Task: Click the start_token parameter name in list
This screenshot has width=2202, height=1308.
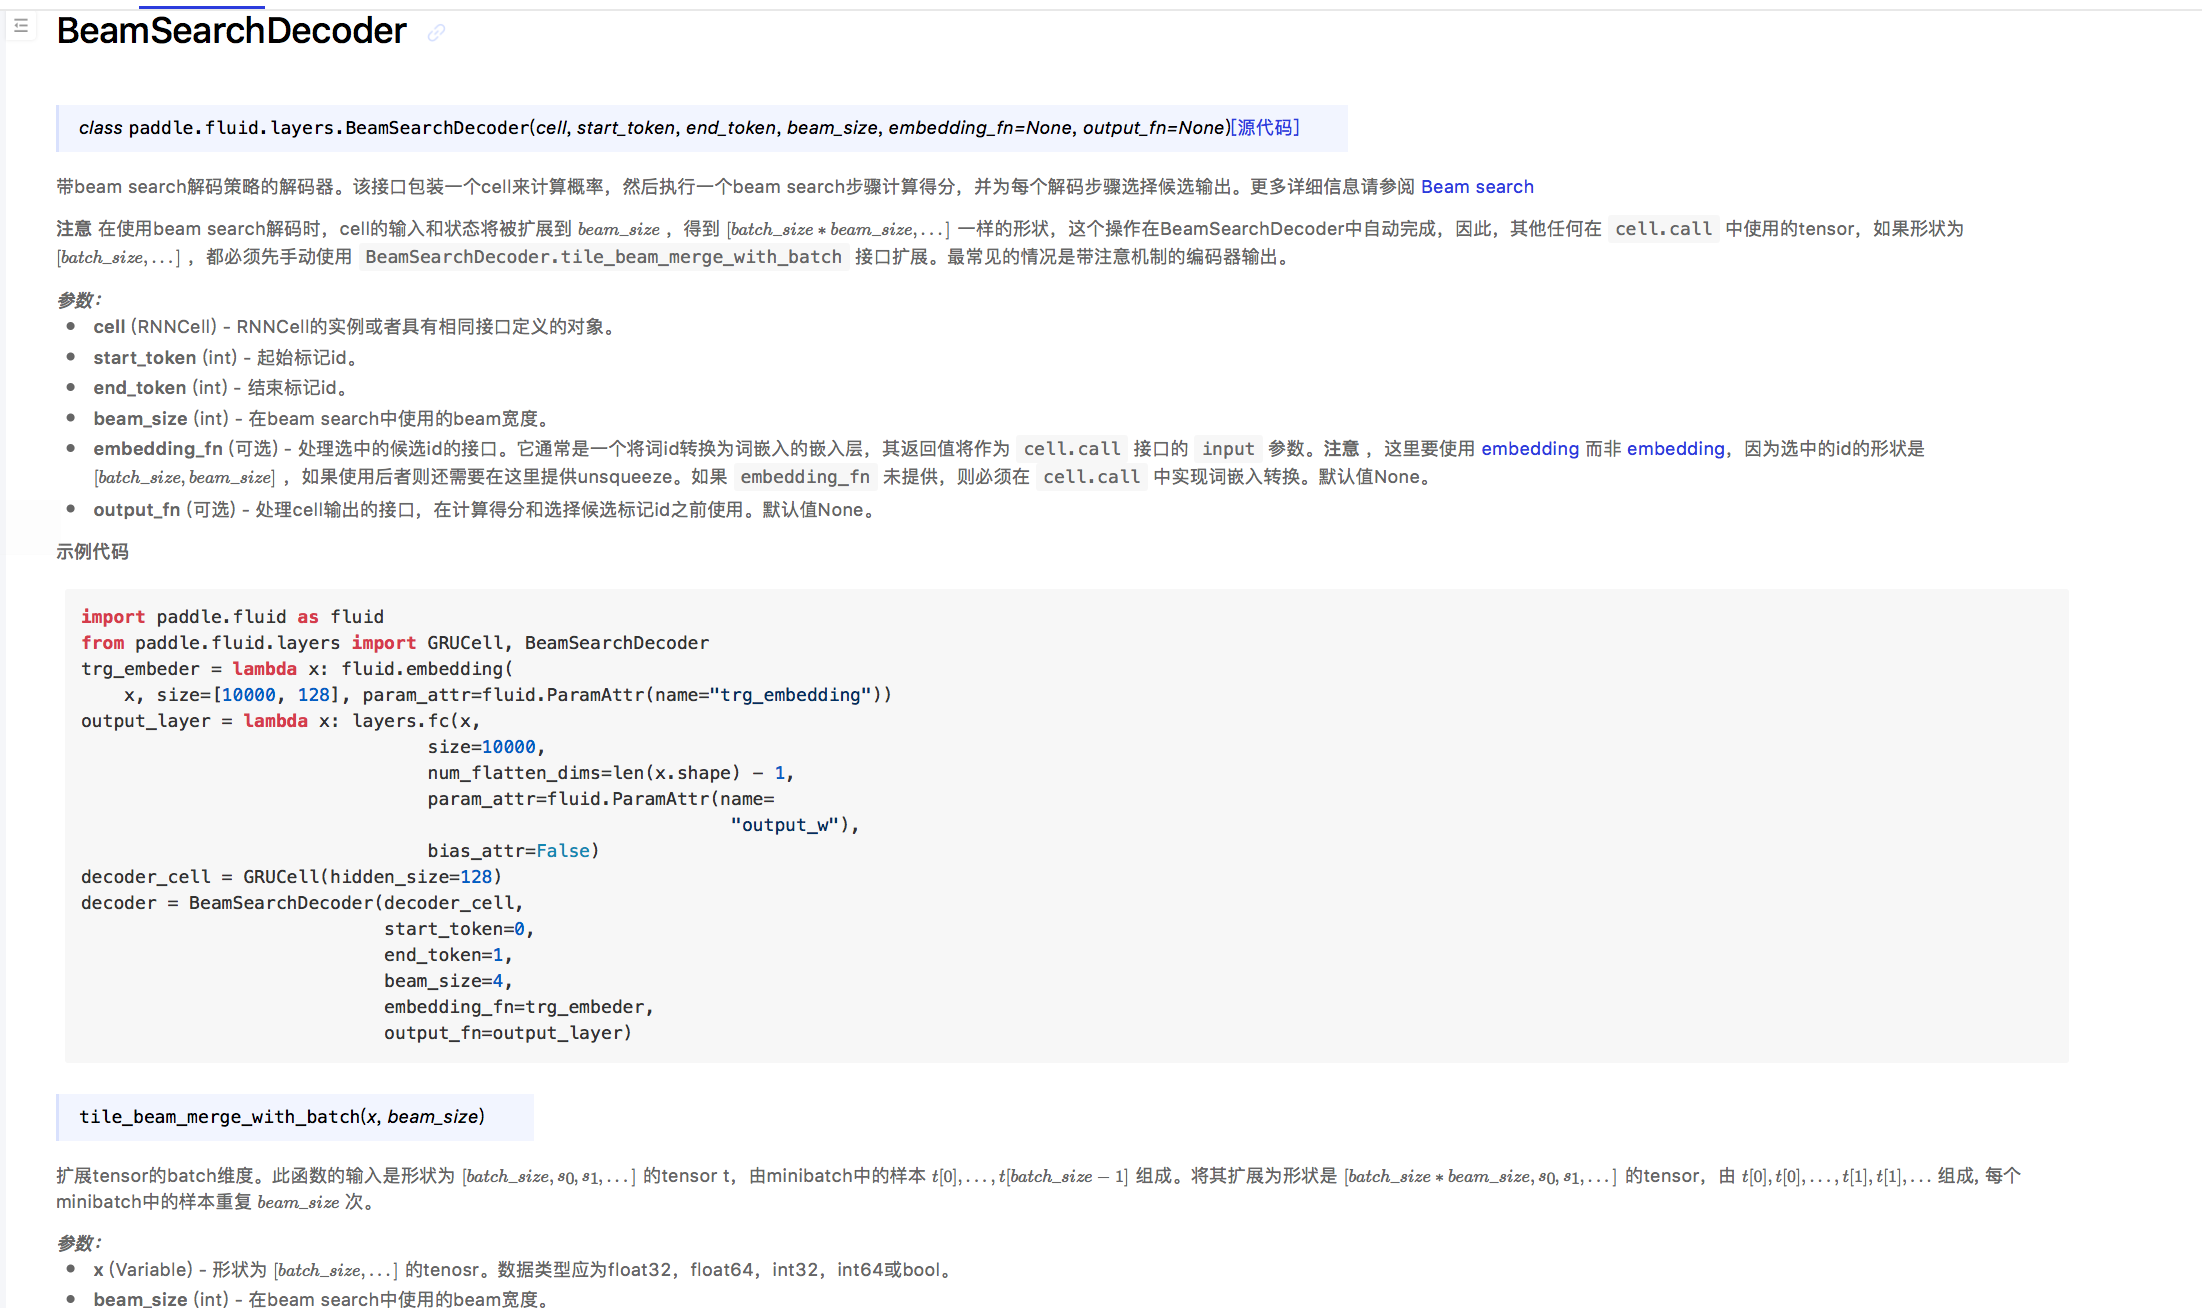Action: [144, 358]
